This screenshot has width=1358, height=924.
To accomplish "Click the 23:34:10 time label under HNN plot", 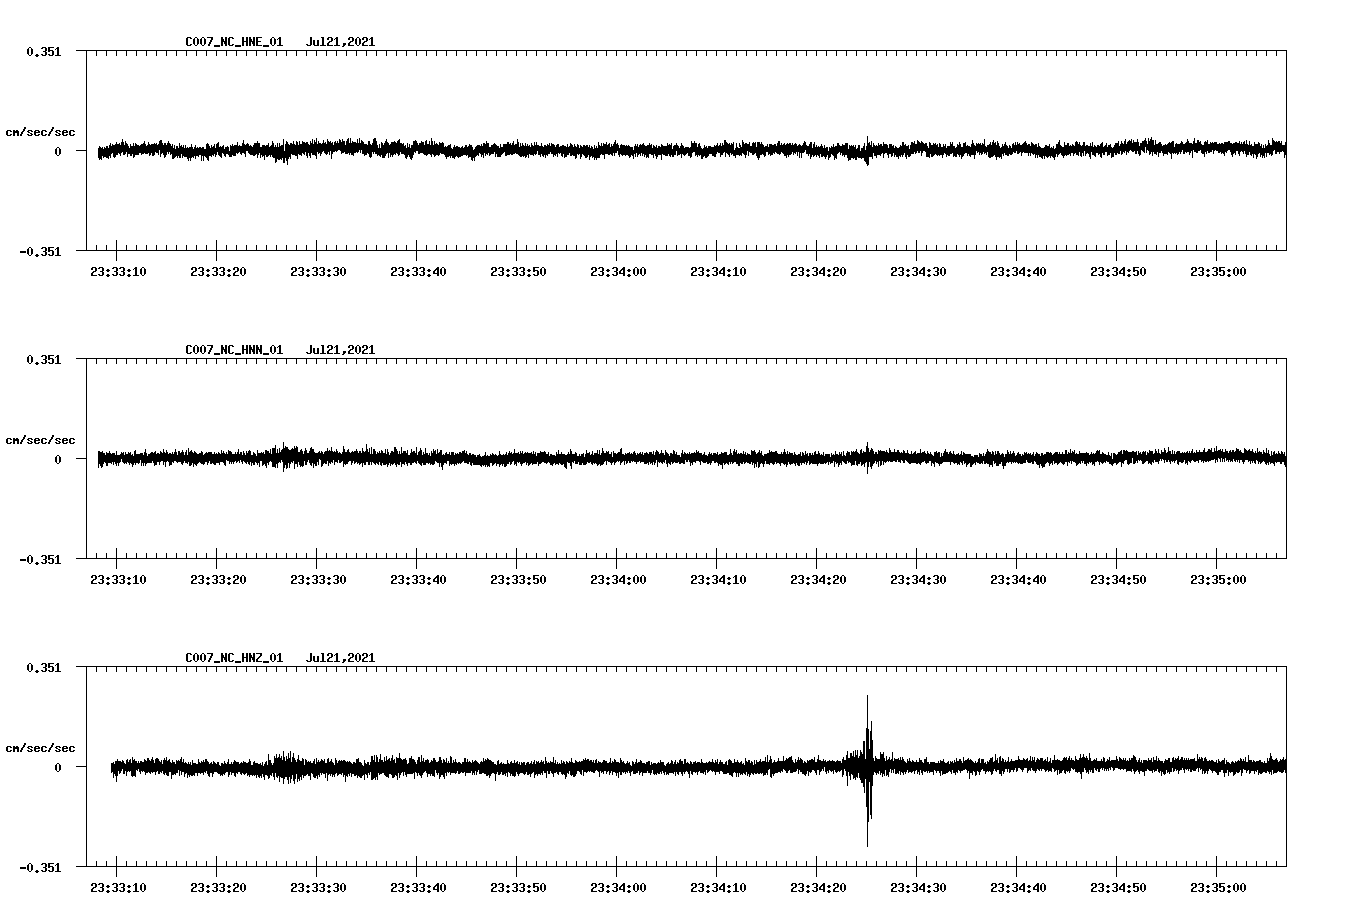I will 718,580.
